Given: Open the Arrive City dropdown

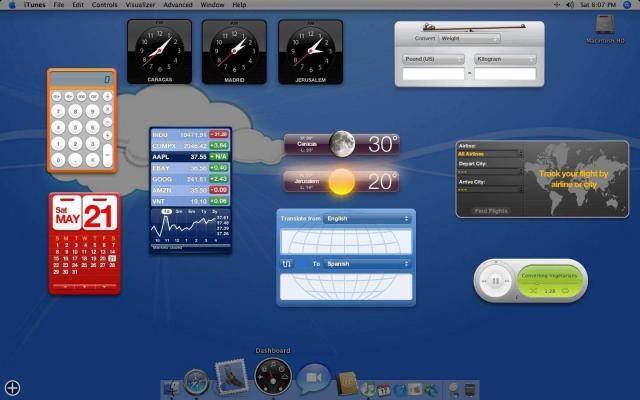Looking at the screenshot, I should pyautogui.click(x=490, y=190).
